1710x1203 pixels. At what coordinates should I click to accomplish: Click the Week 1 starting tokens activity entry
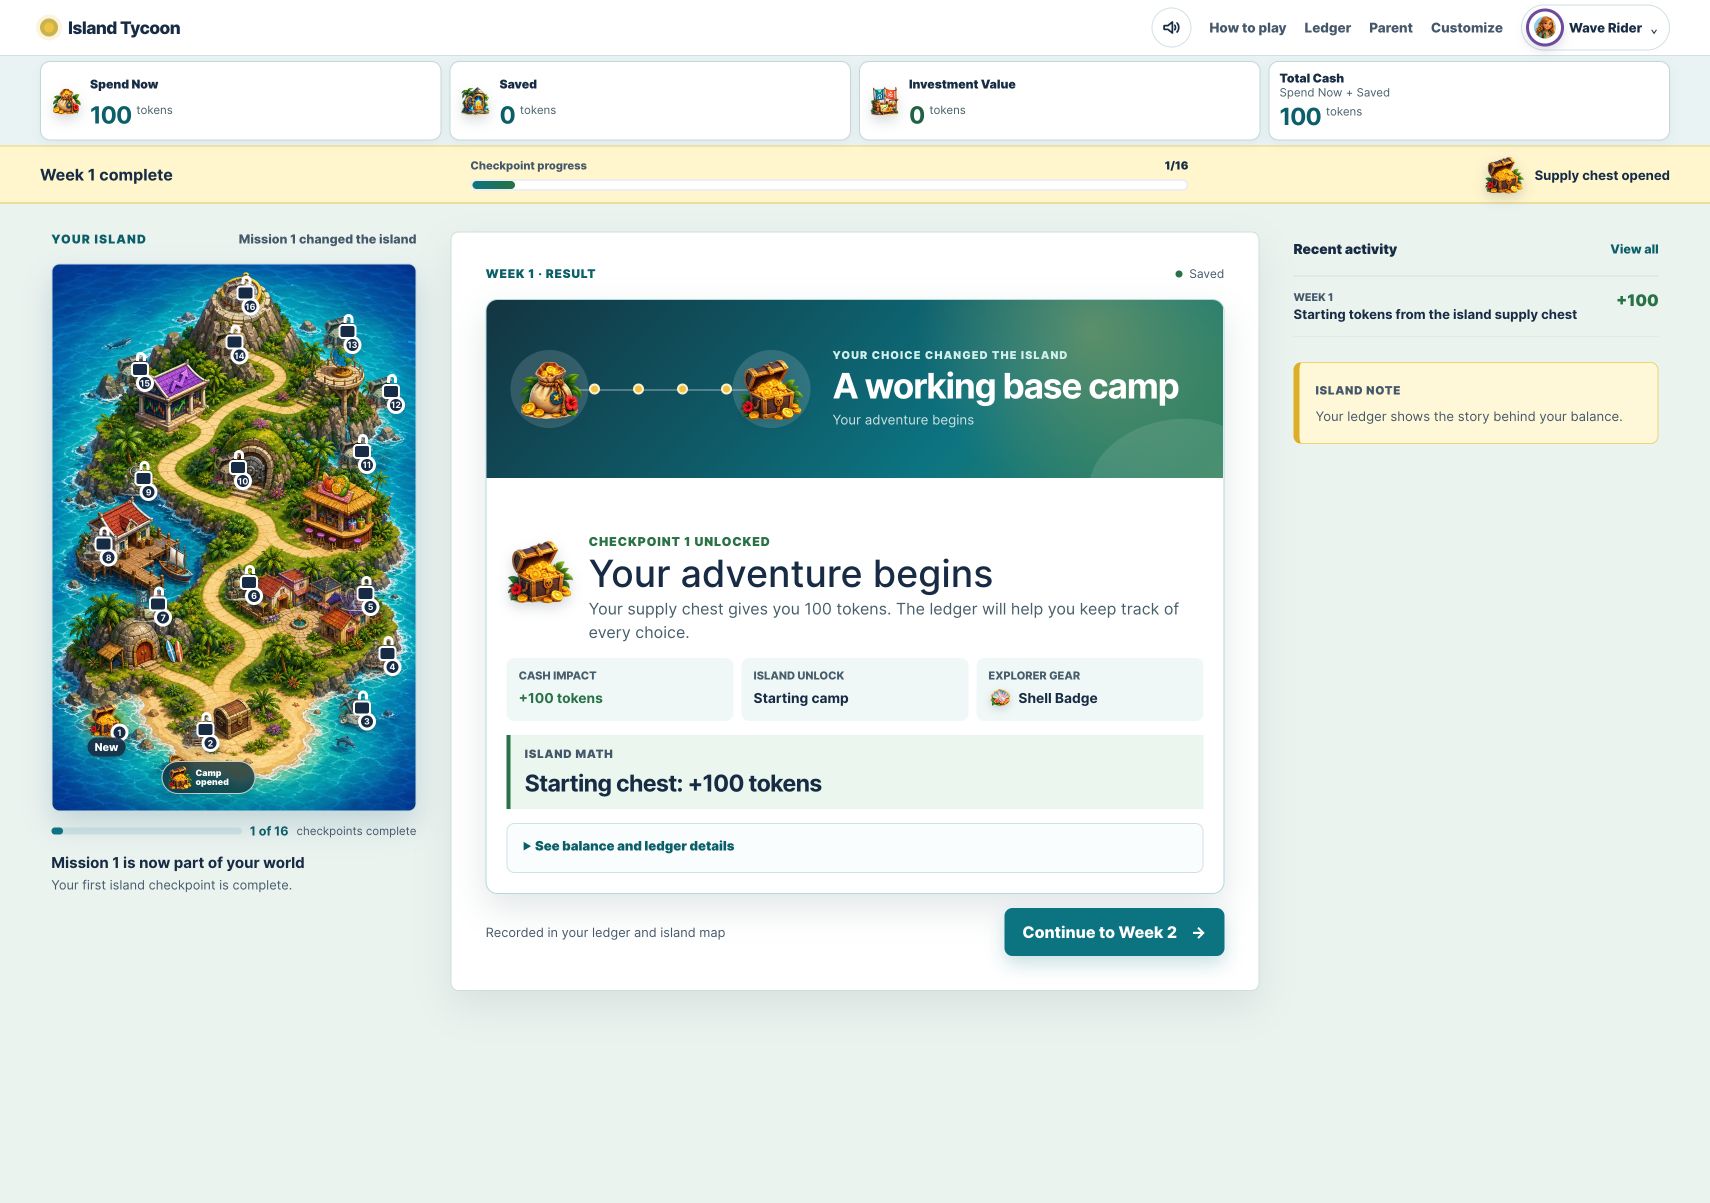[x=1475, y=306]
